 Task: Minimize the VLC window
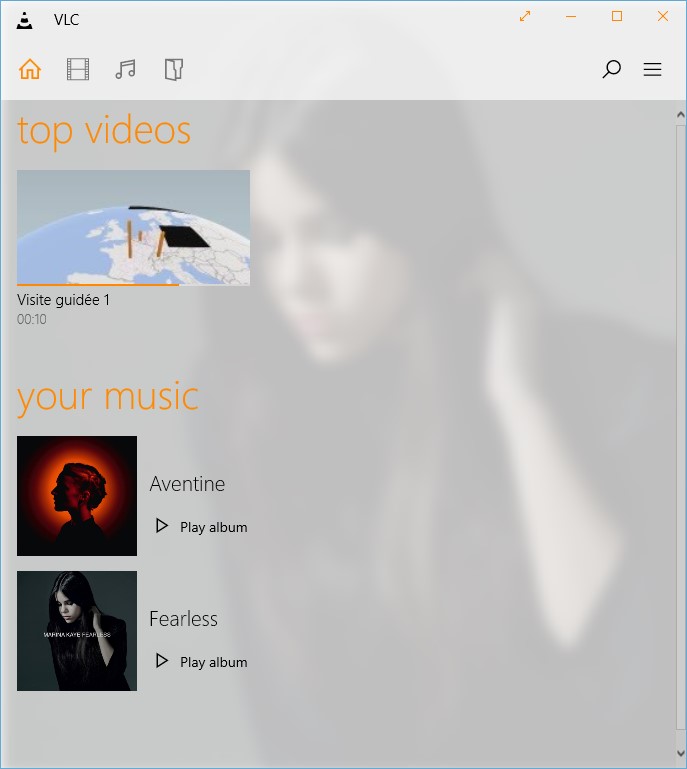pos(571,16)
